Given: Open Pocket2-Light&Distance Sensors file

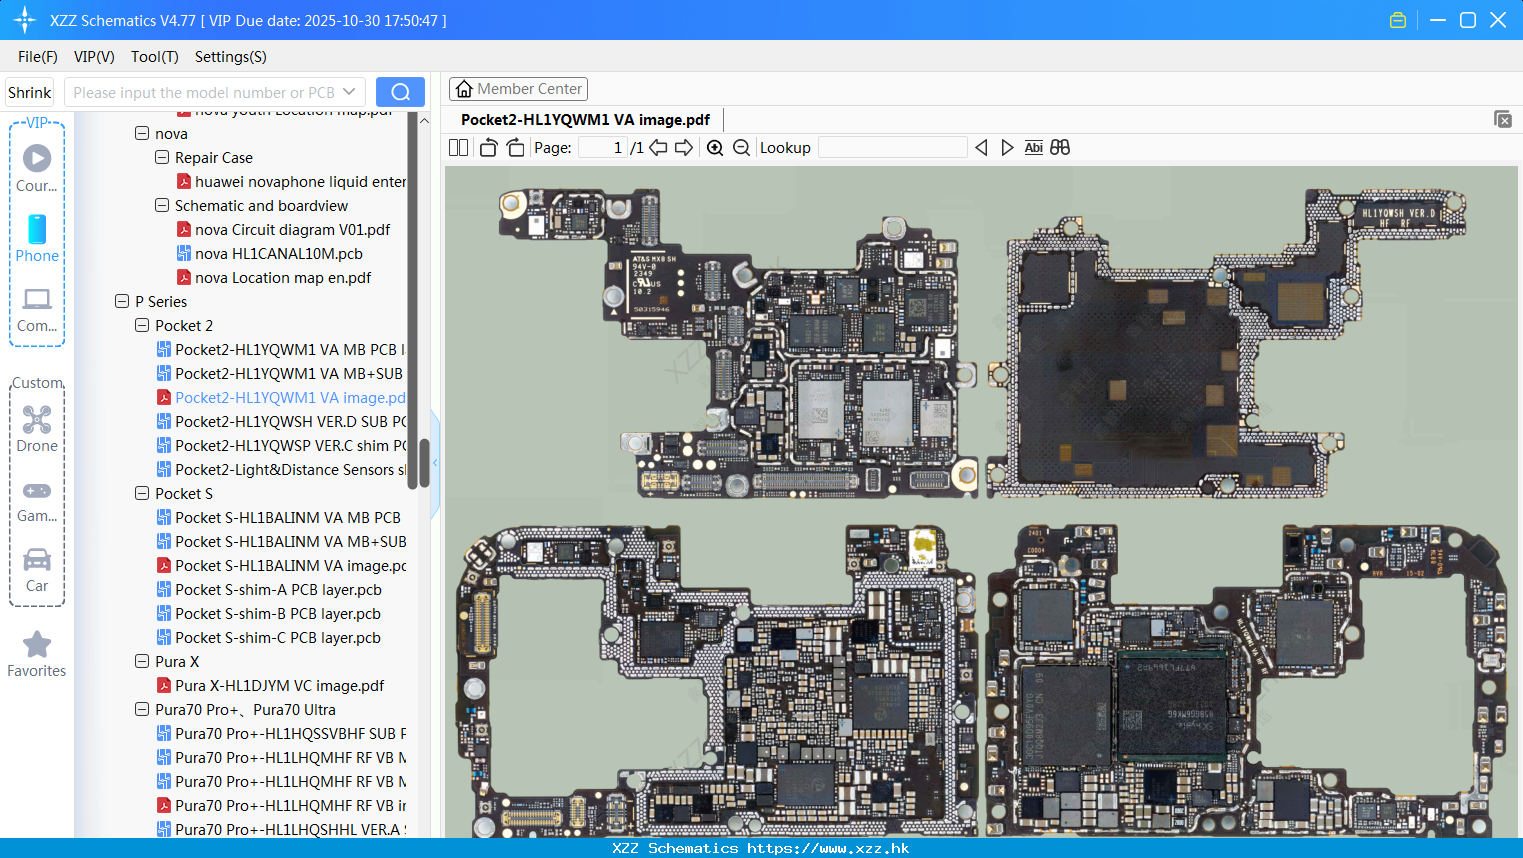Looking at the screenshot, I should click(281, 469).
